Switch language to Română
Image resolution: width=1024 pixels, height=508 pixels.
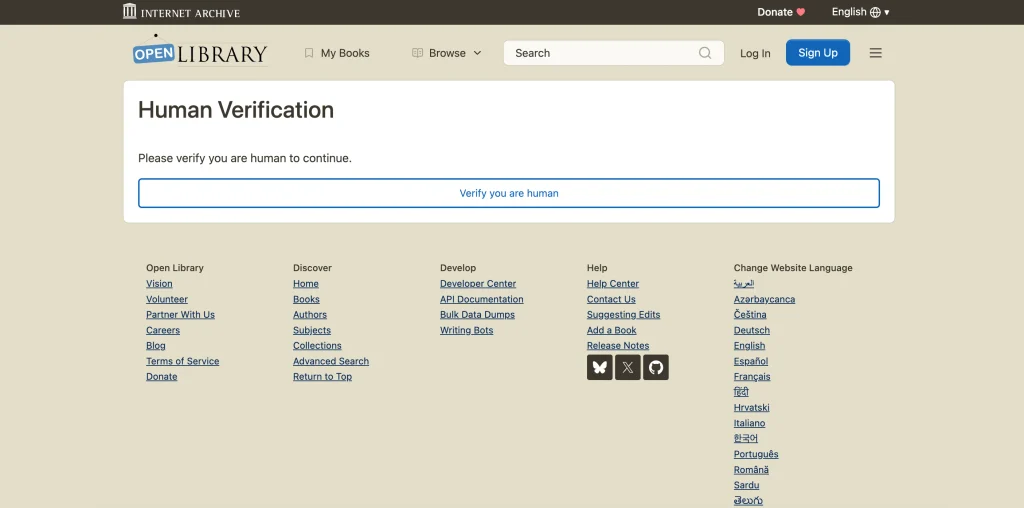click(751, 470)
